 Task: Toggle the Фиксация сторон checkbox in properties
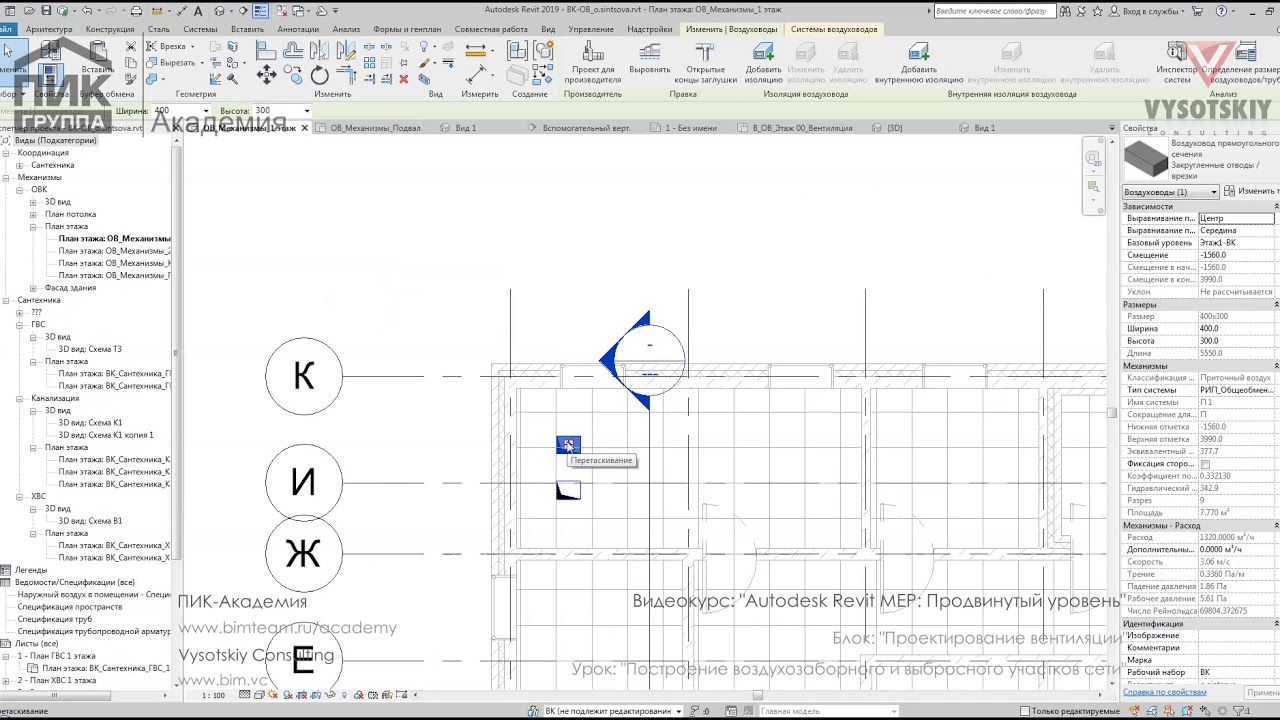pos(1205,464)
